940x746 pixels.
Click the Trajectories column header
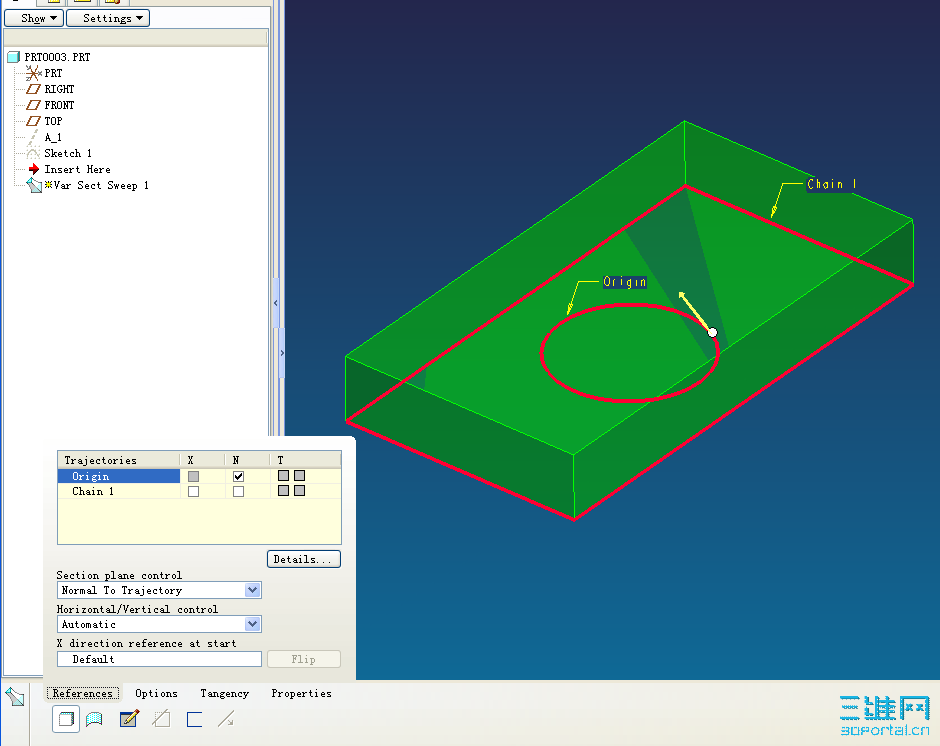[x=119, y=460]
